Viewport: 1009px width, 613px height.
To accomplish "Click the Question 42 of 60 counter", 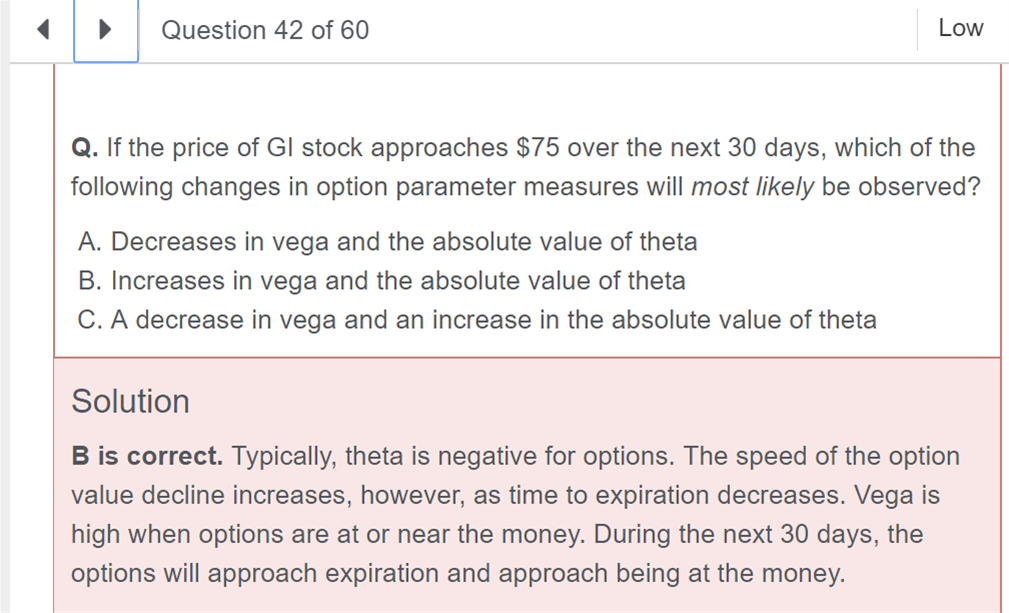I will (x=265, y=30).
